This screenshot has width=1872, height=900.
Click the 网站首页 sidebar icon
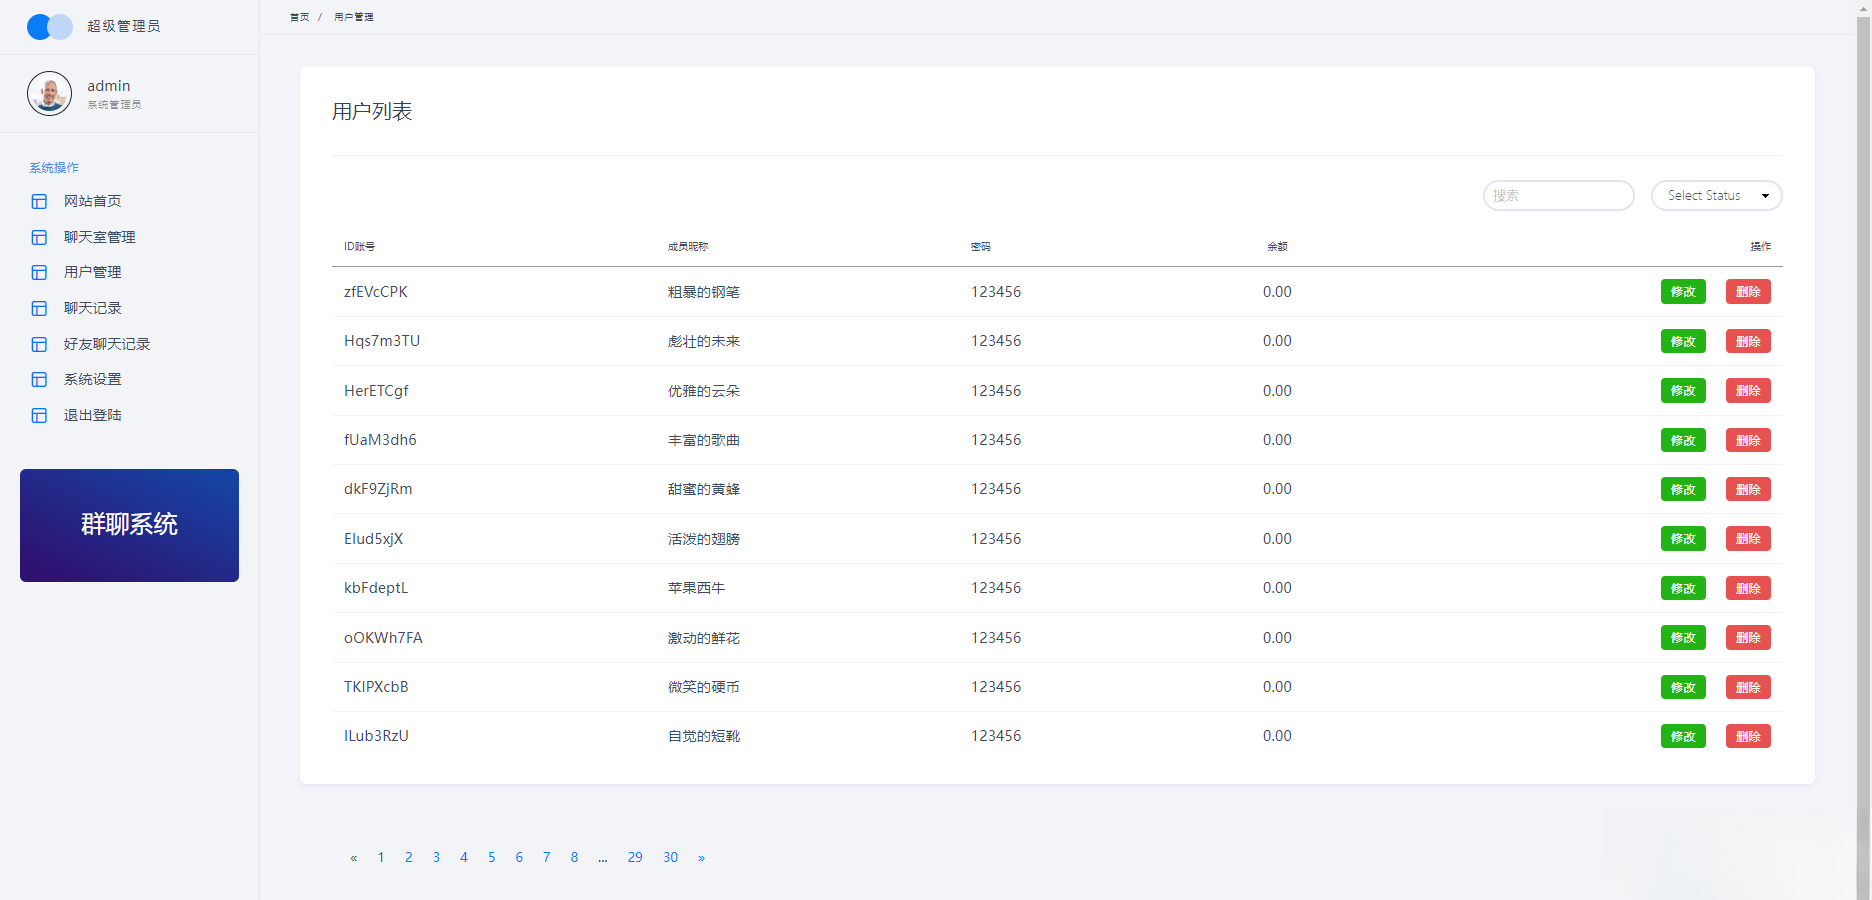pyautogui.click(x=38, y=201)
